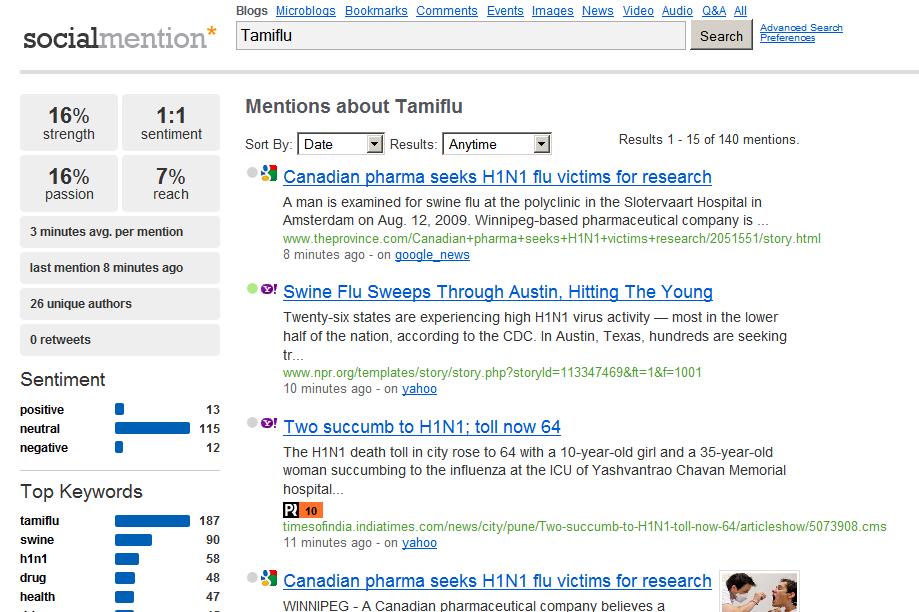Switch to the Video search tab
919x612 pixels.
(638, 11)
